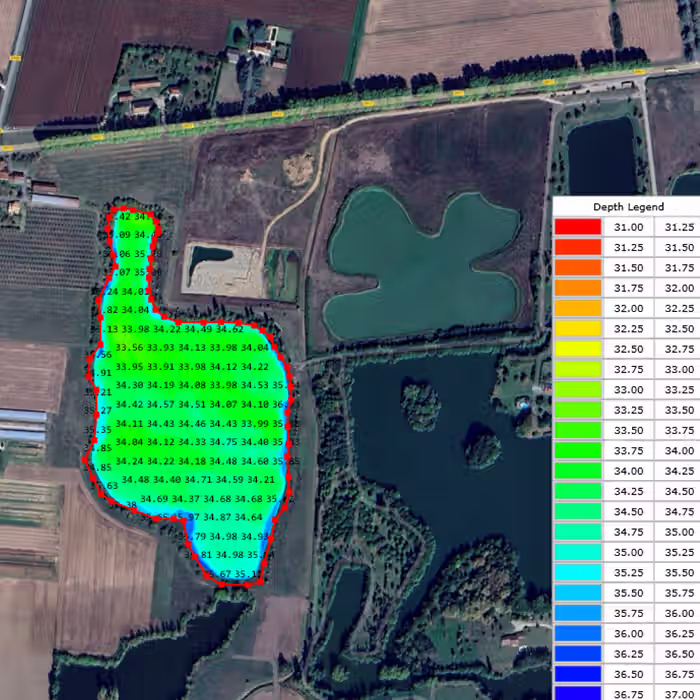This screenshot has width=700, height=700.
Task: Select the swatch for 33.00–33.25 depth
Action: click(x=578, y=389)
